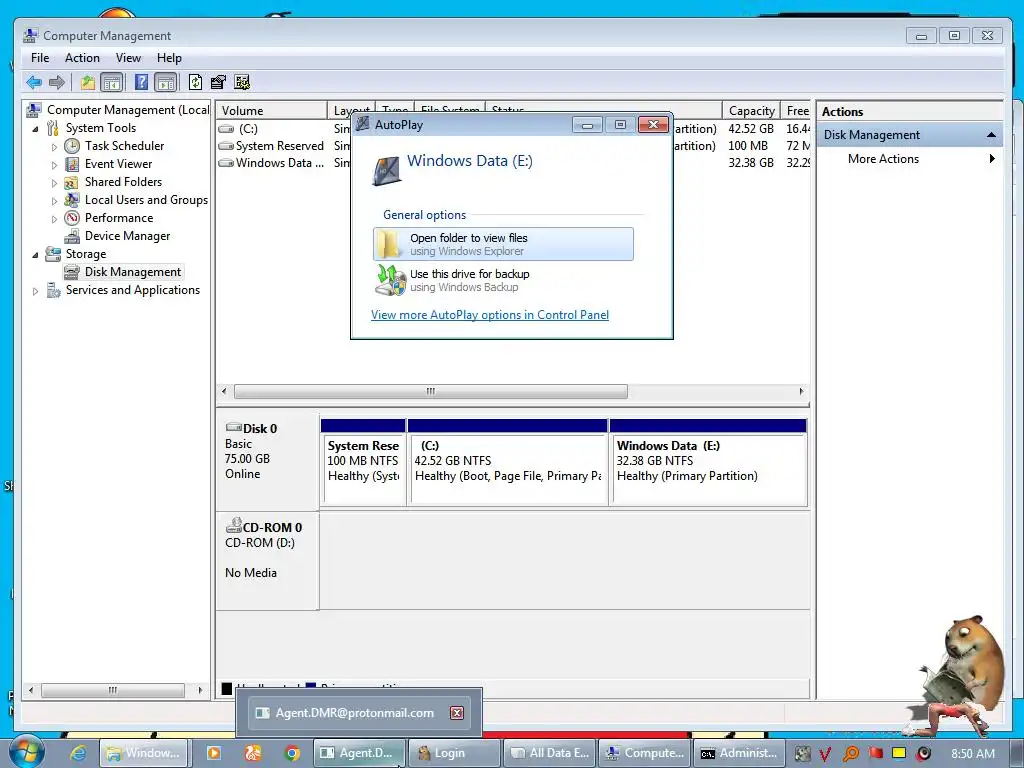1024x768 pixels.
Task: Click the Volume column header
Action: click(272, 110)
